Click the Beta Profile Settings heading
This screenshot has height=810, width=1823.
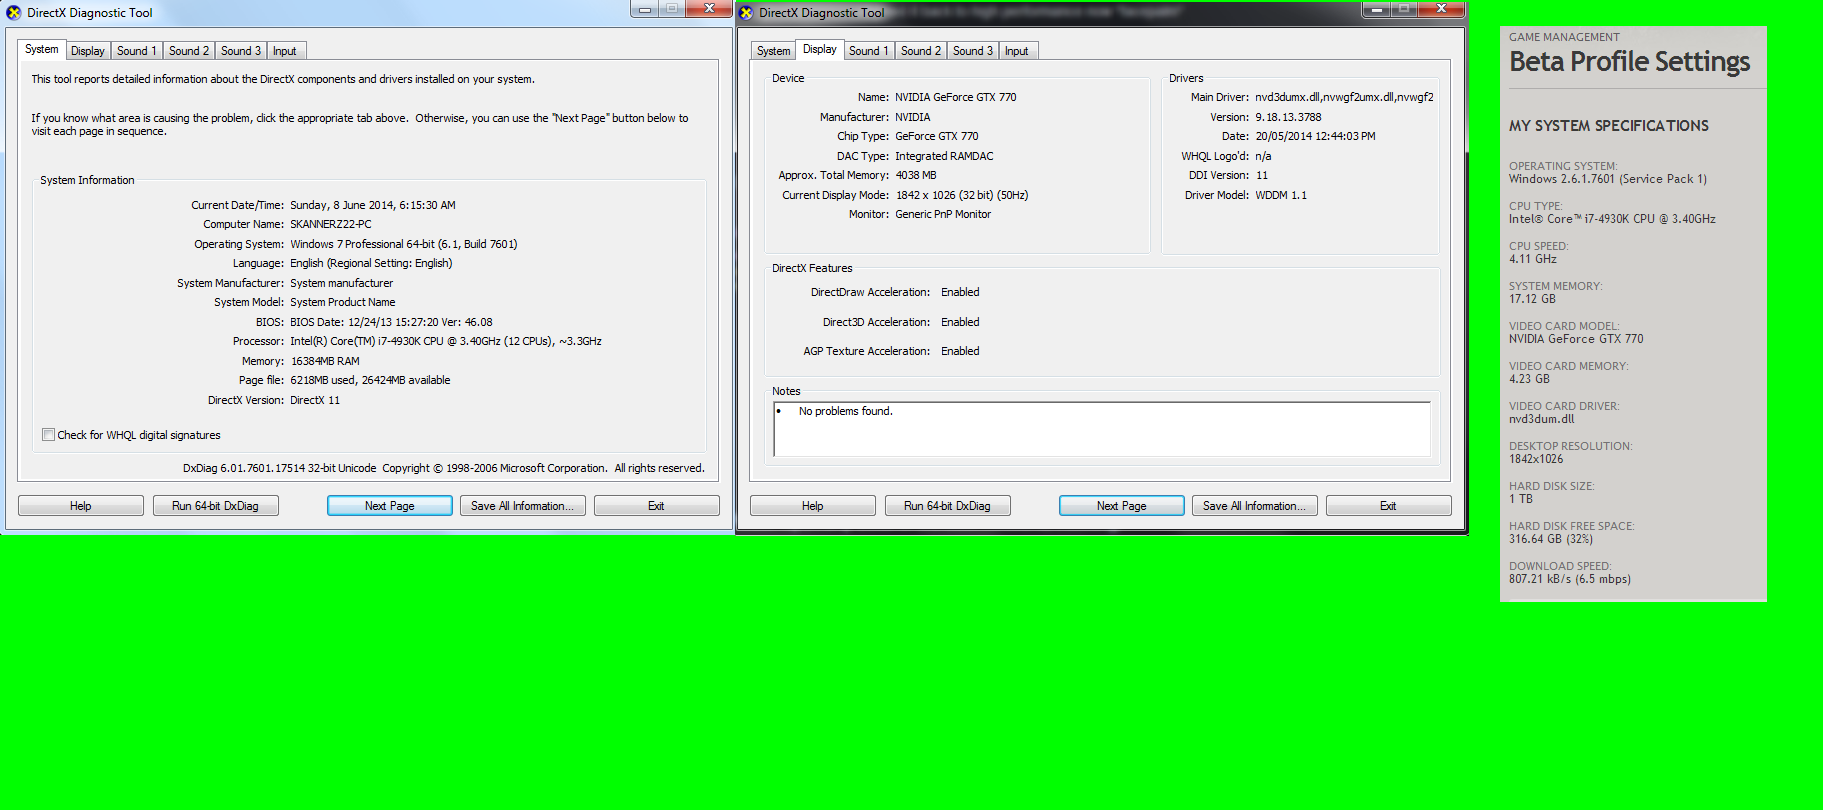1629,62
